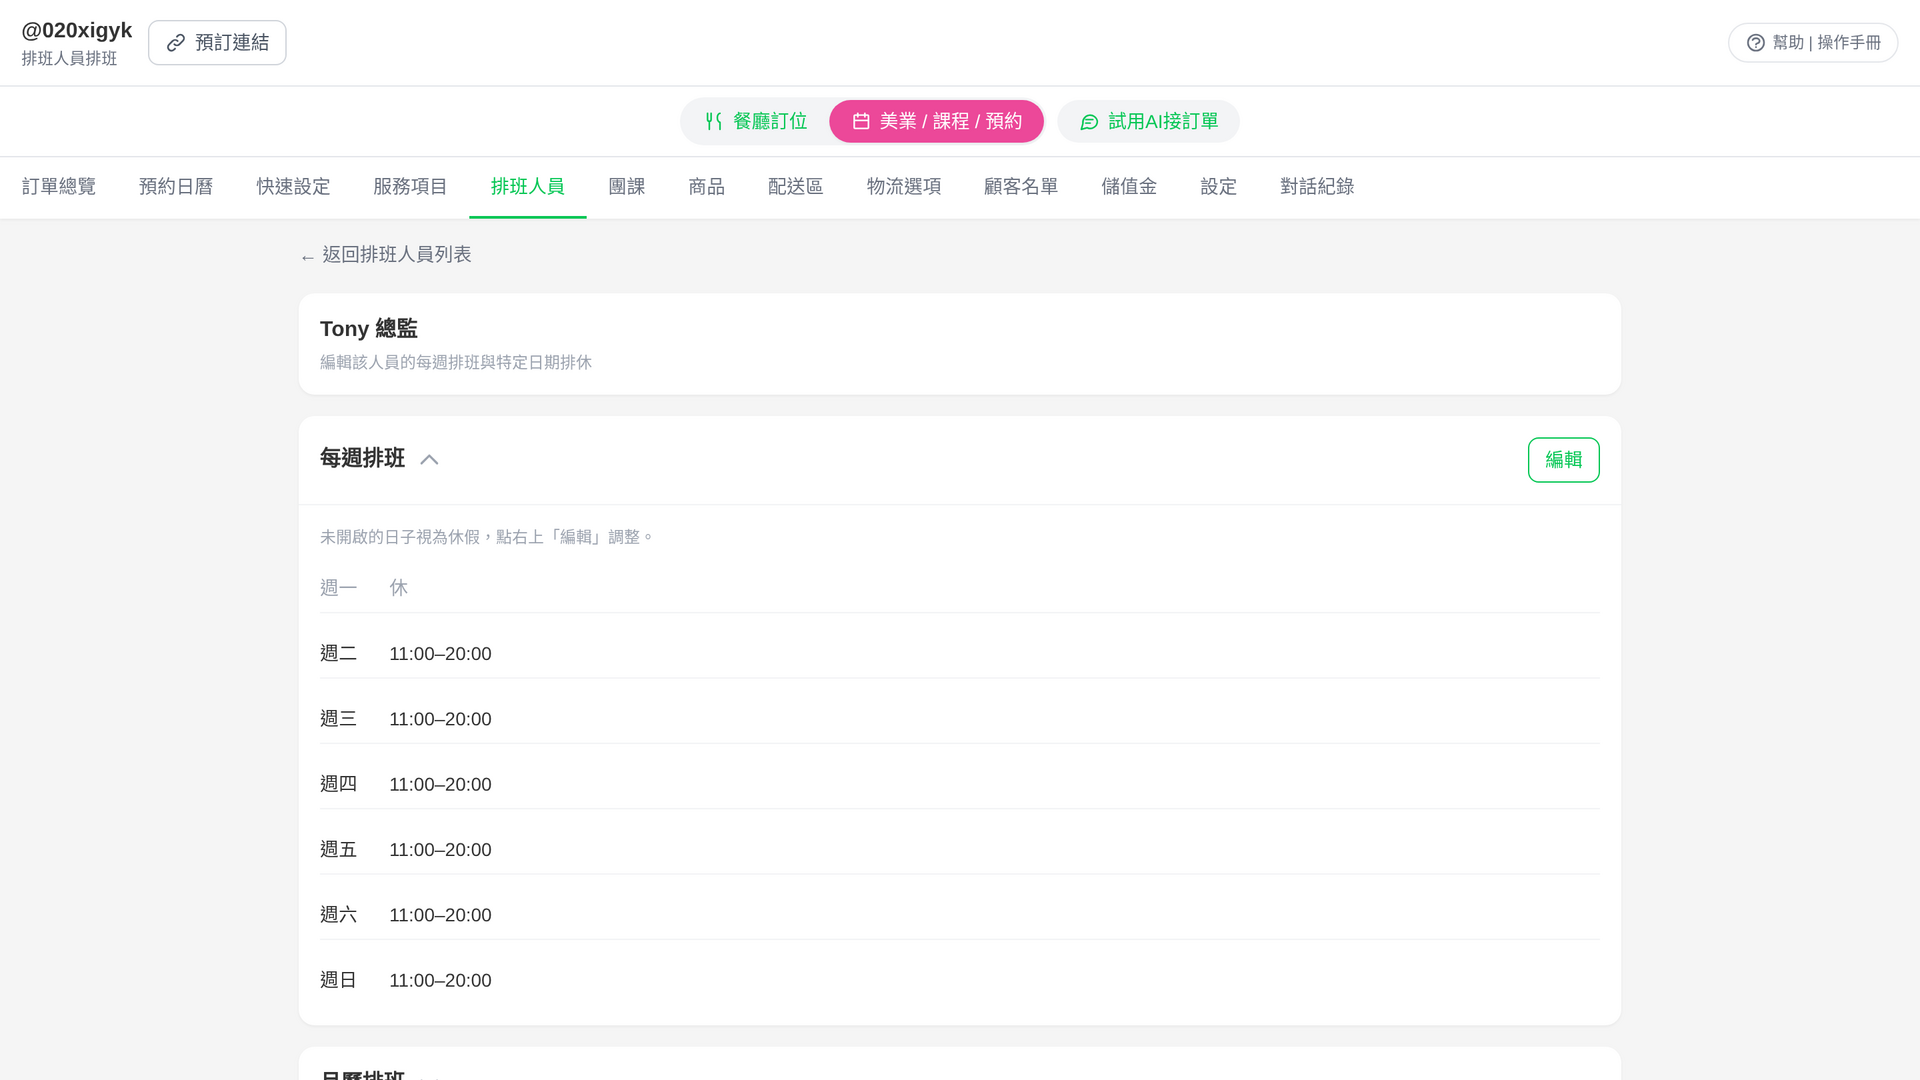Screen dimensions: 1920x1080
Task: Return via 返回排班人員列表 link
Action: pos(385,255)
